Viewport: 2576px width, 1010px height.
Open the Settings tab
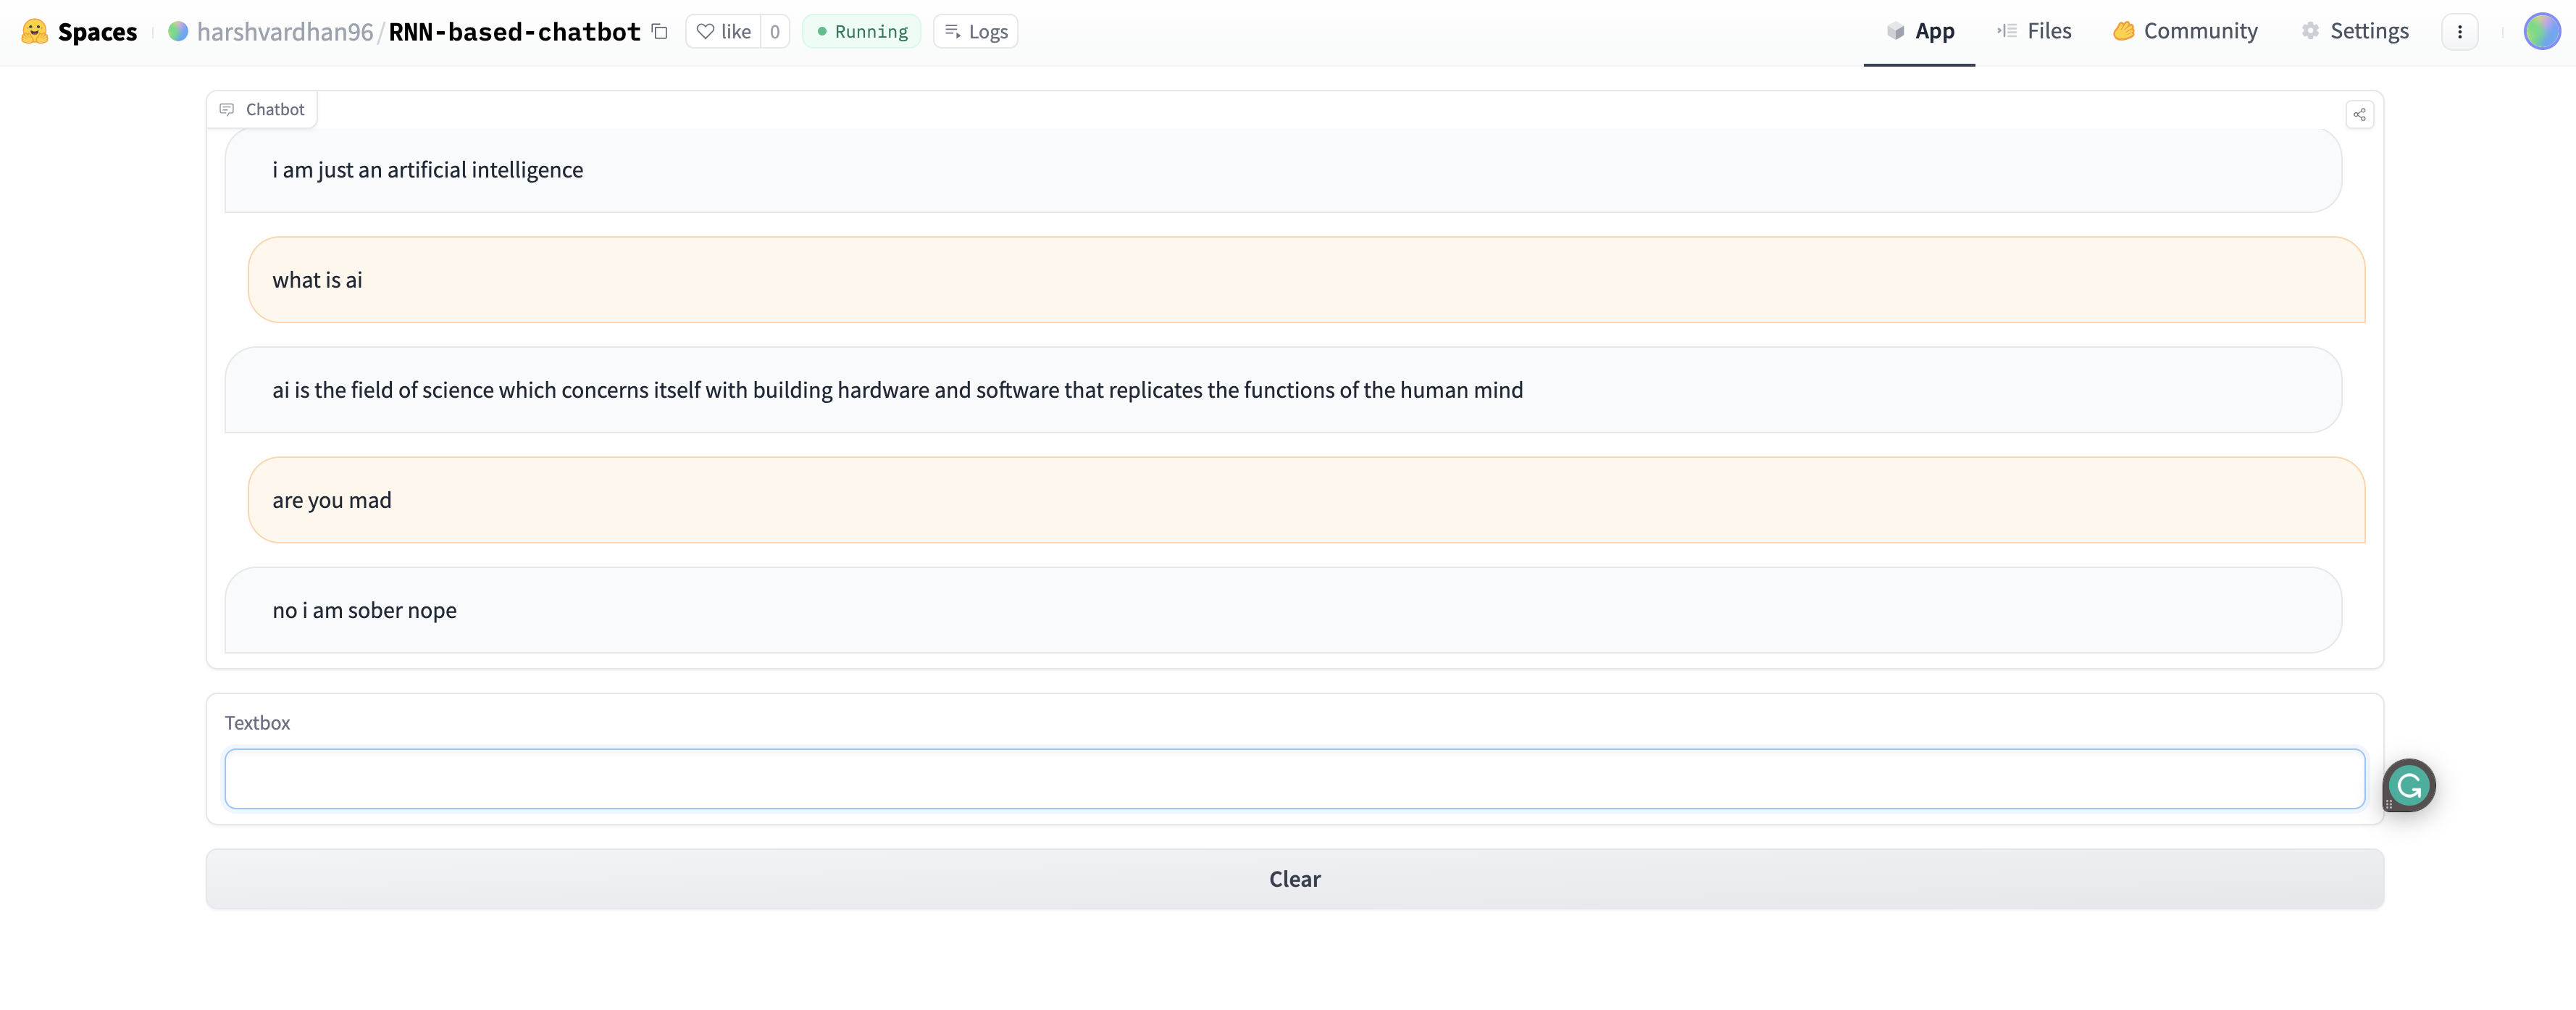pos(2355,31)
